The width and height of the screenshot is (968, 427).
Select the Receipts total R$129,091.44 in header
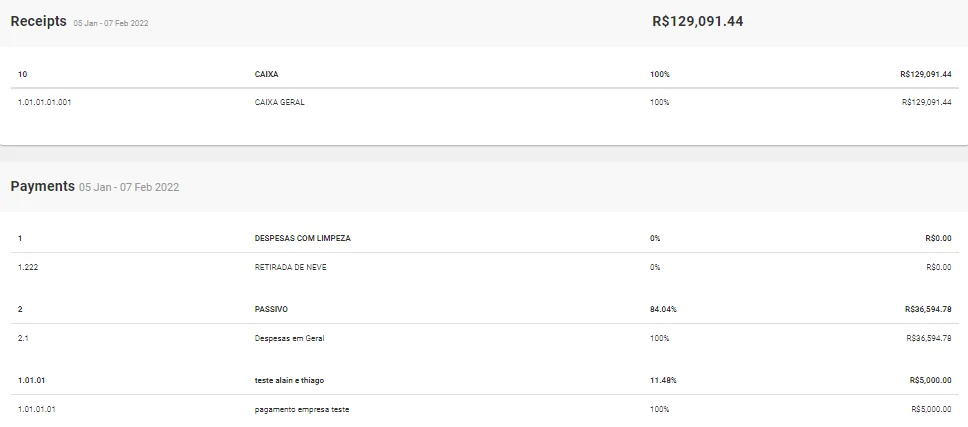pyautogui.click(x=697, y=21)
